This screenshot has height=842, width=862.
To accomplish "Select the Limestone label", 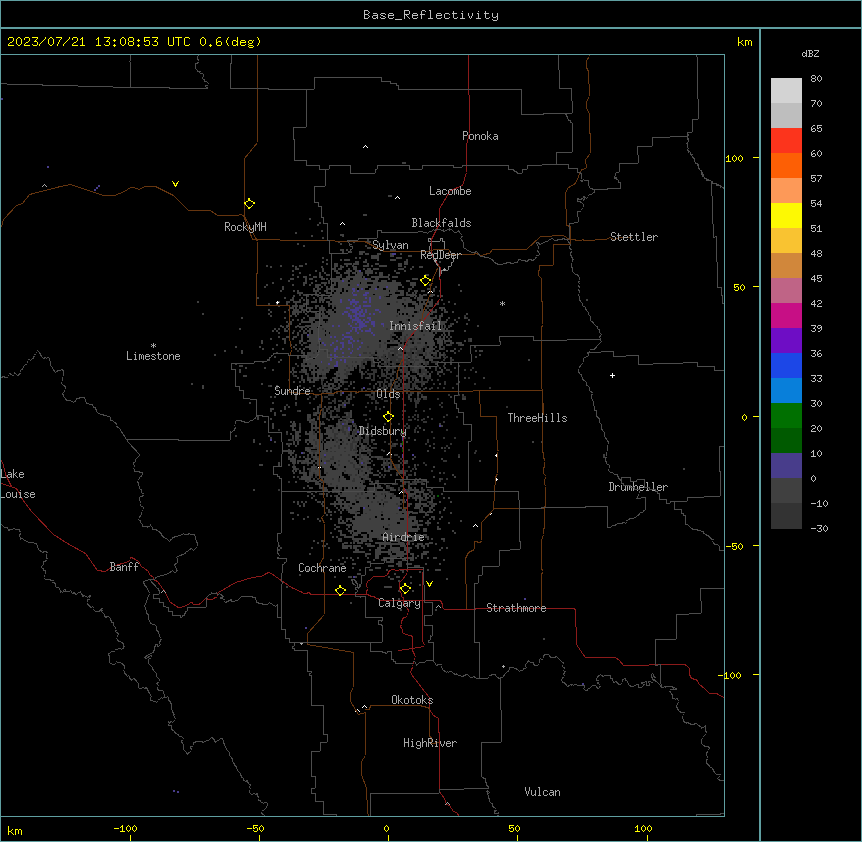I will pyautogui.click(x=153, y=356).
